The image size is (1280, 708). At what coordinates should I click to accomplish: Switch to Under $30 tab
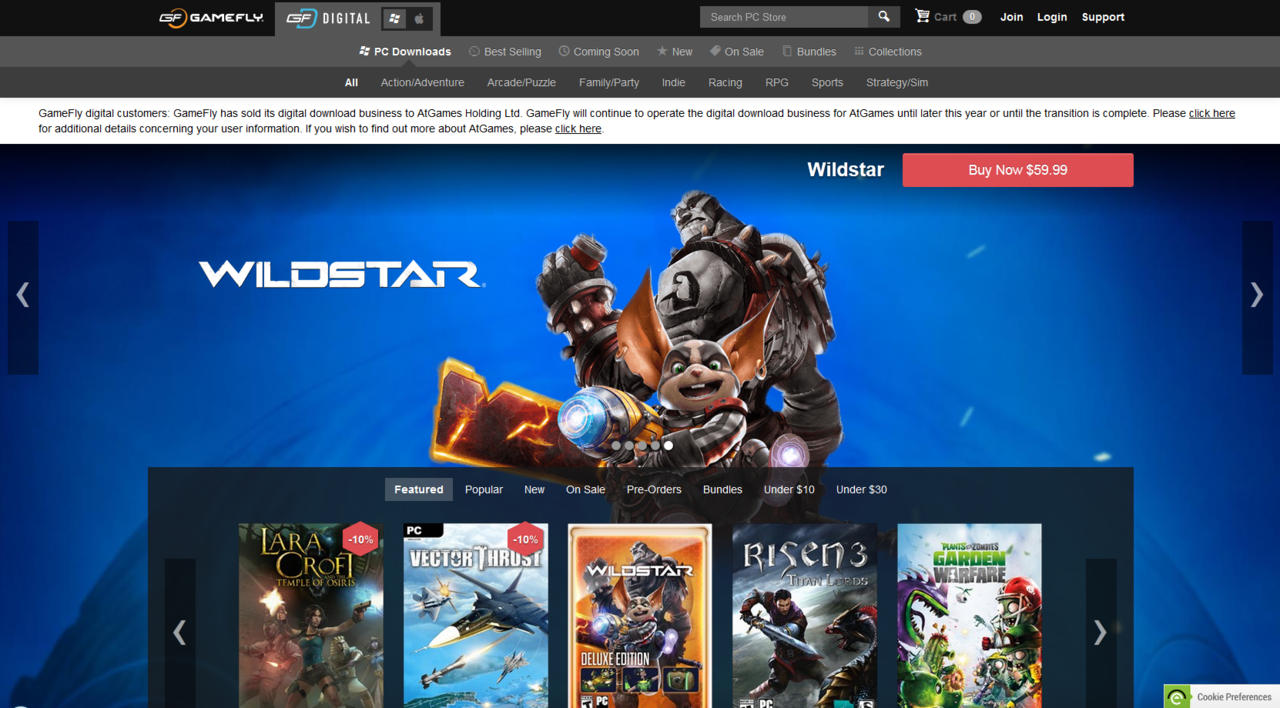click(862, 489)
